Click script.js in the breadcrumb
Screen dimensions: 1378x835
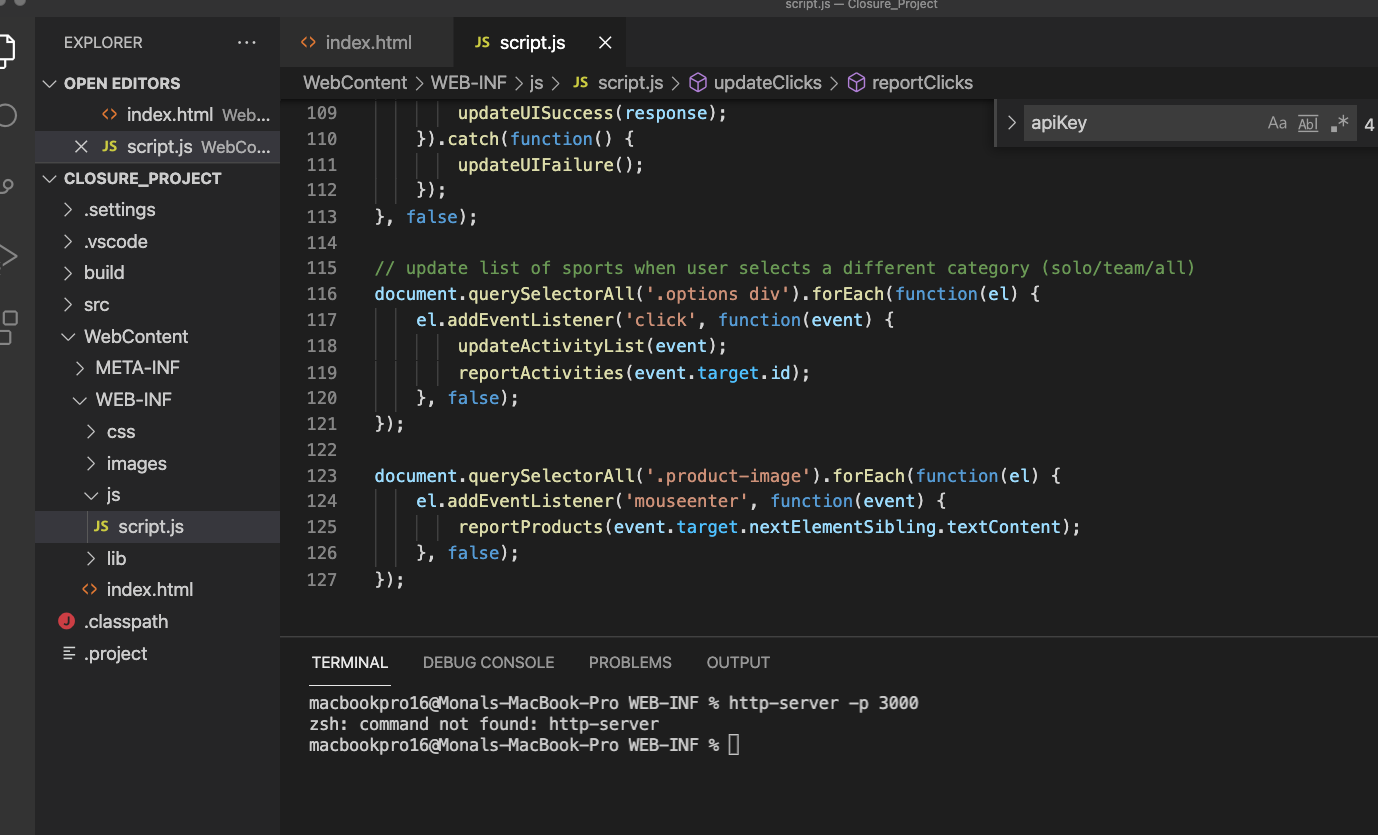click(630, 83)
